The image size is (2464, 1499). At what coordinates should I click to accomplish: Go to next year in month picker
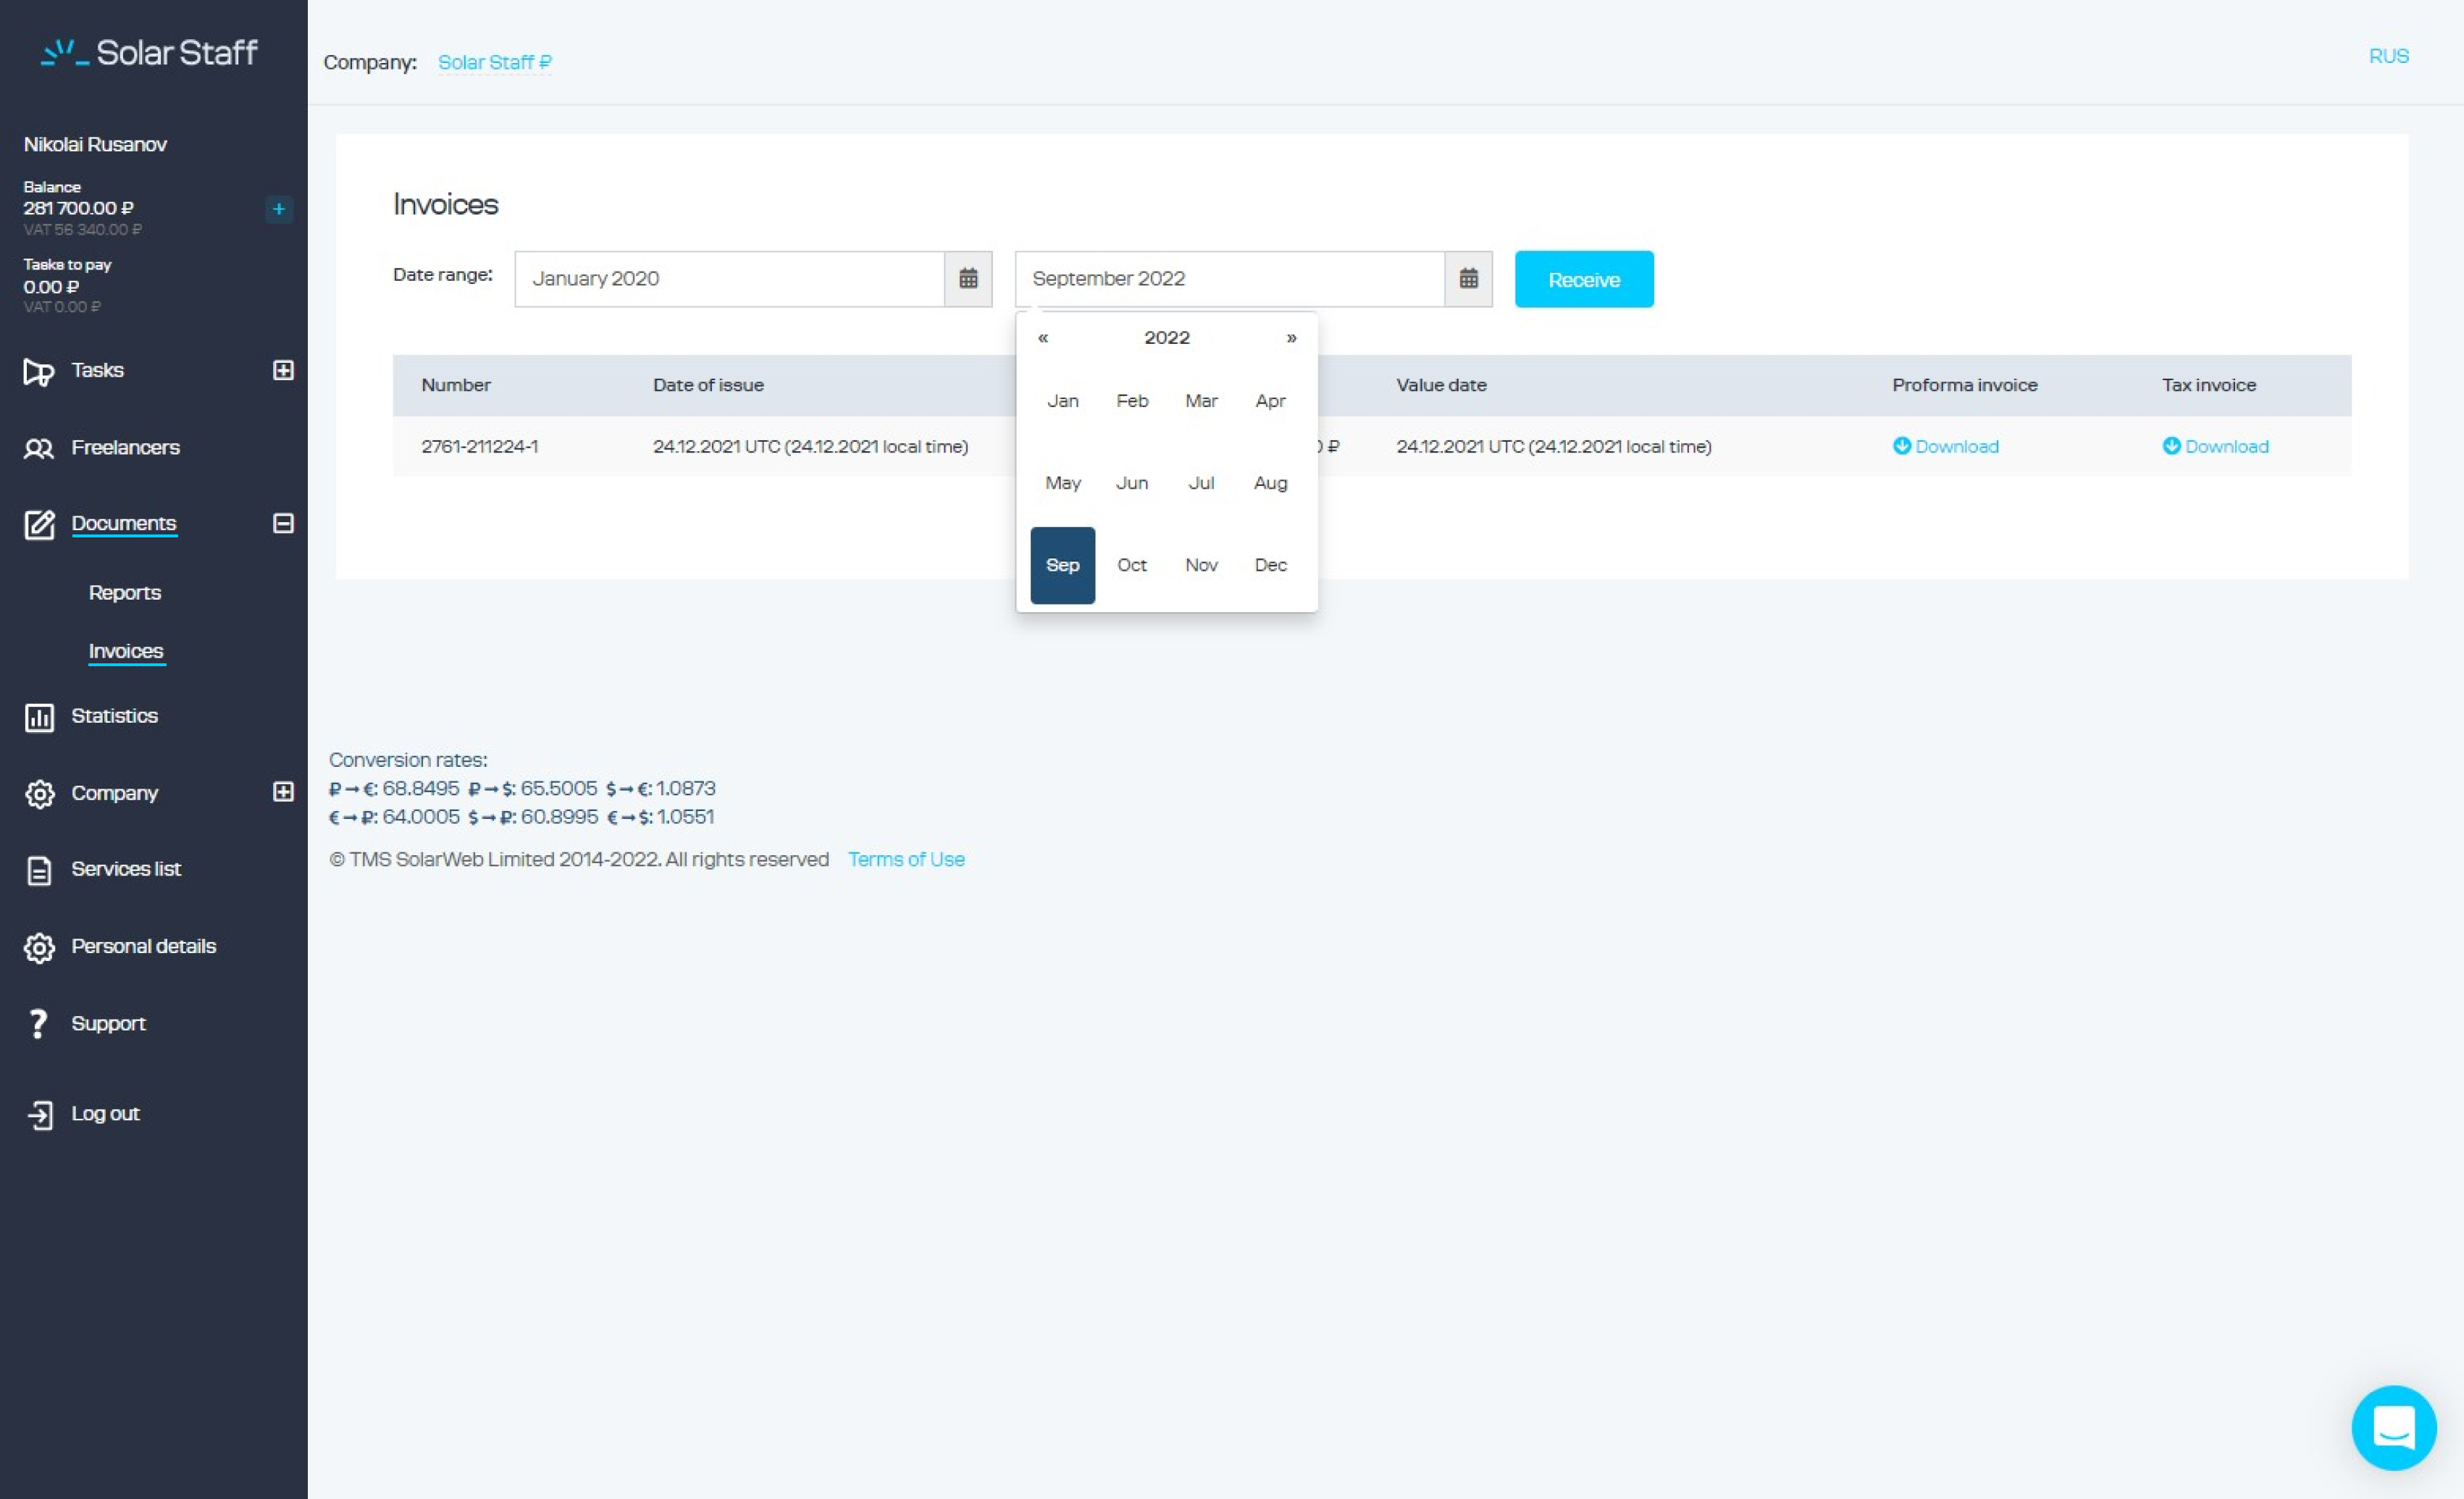(1291, 338)
